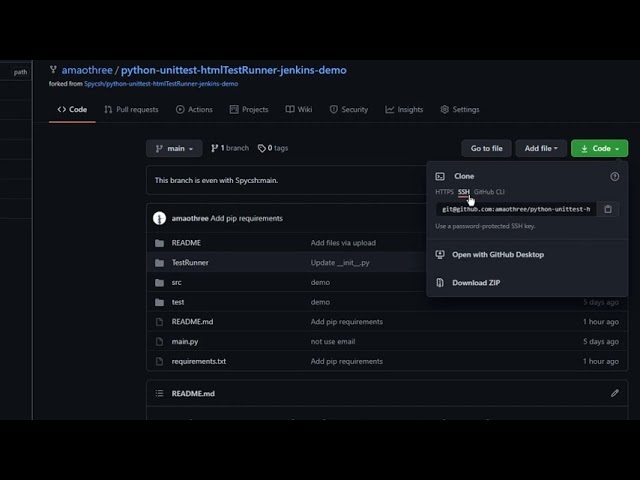Click the folder icon of README directory

click(159, 243)
